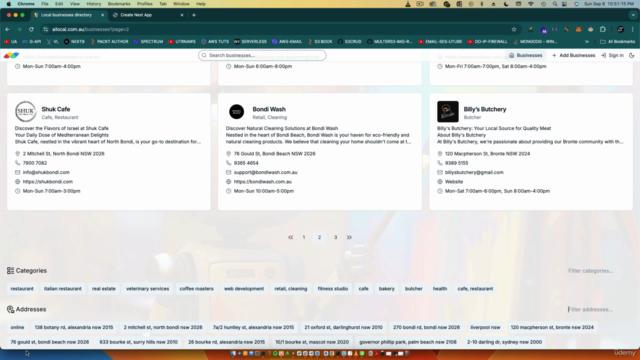Open the Profiles menu
Image resolution: width=640 pixels, height=360 pixels.
[144, 4]
